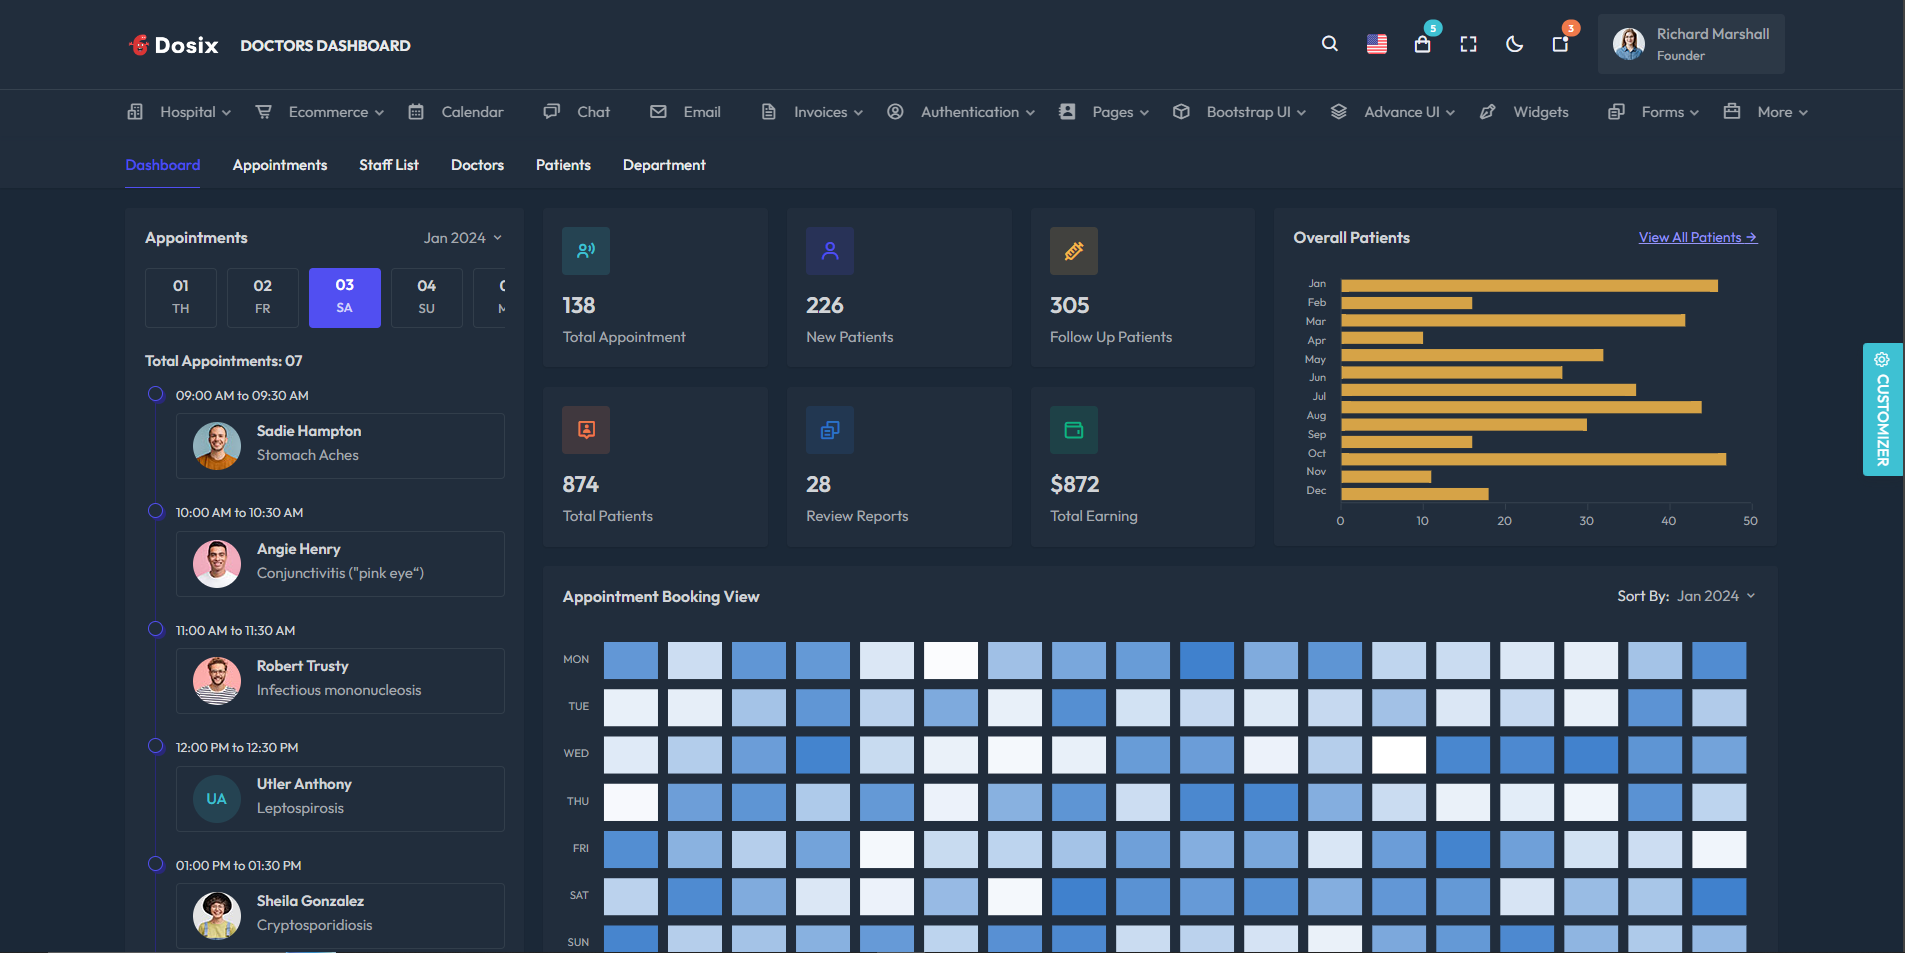Select date 04 SU in appointments
The width and height of the screenshot is (1905, 953).
427,297
